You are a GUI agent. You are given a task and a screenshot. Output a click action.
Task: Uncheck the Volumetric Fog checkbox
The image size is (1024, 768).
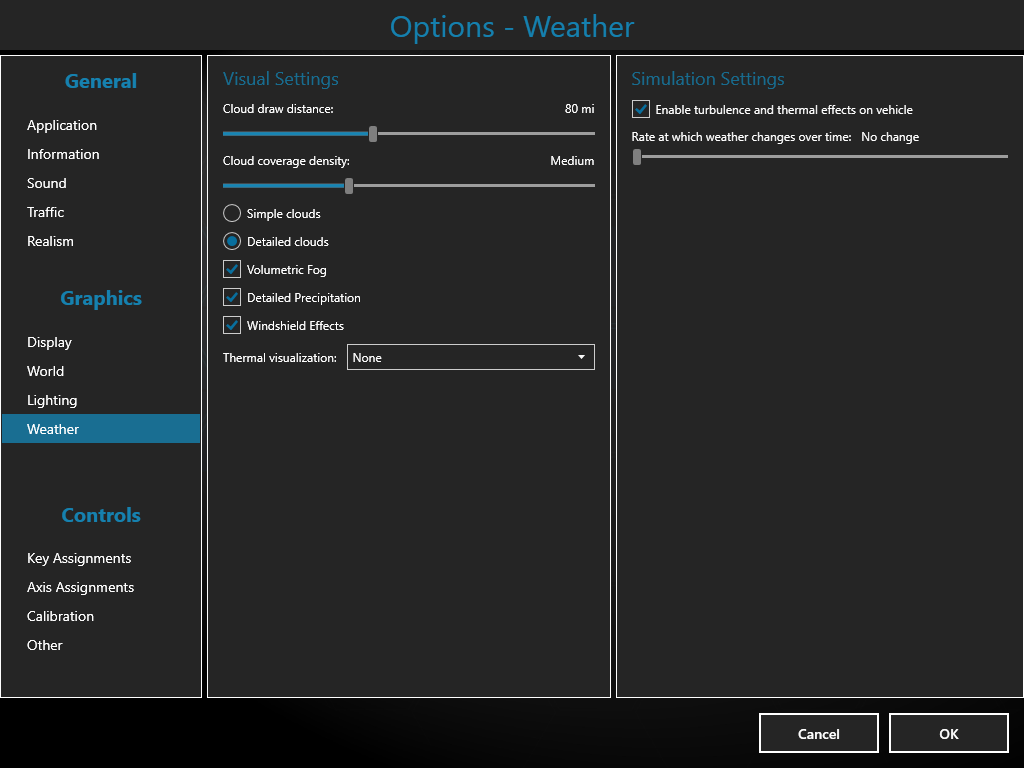(x=232, y=269)
